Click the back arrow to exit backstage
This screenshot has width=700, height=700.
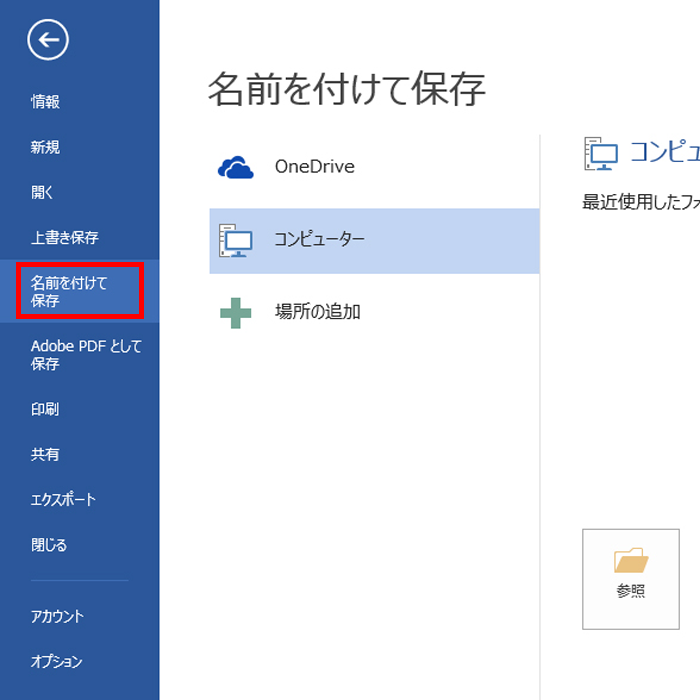pos(48,40)
